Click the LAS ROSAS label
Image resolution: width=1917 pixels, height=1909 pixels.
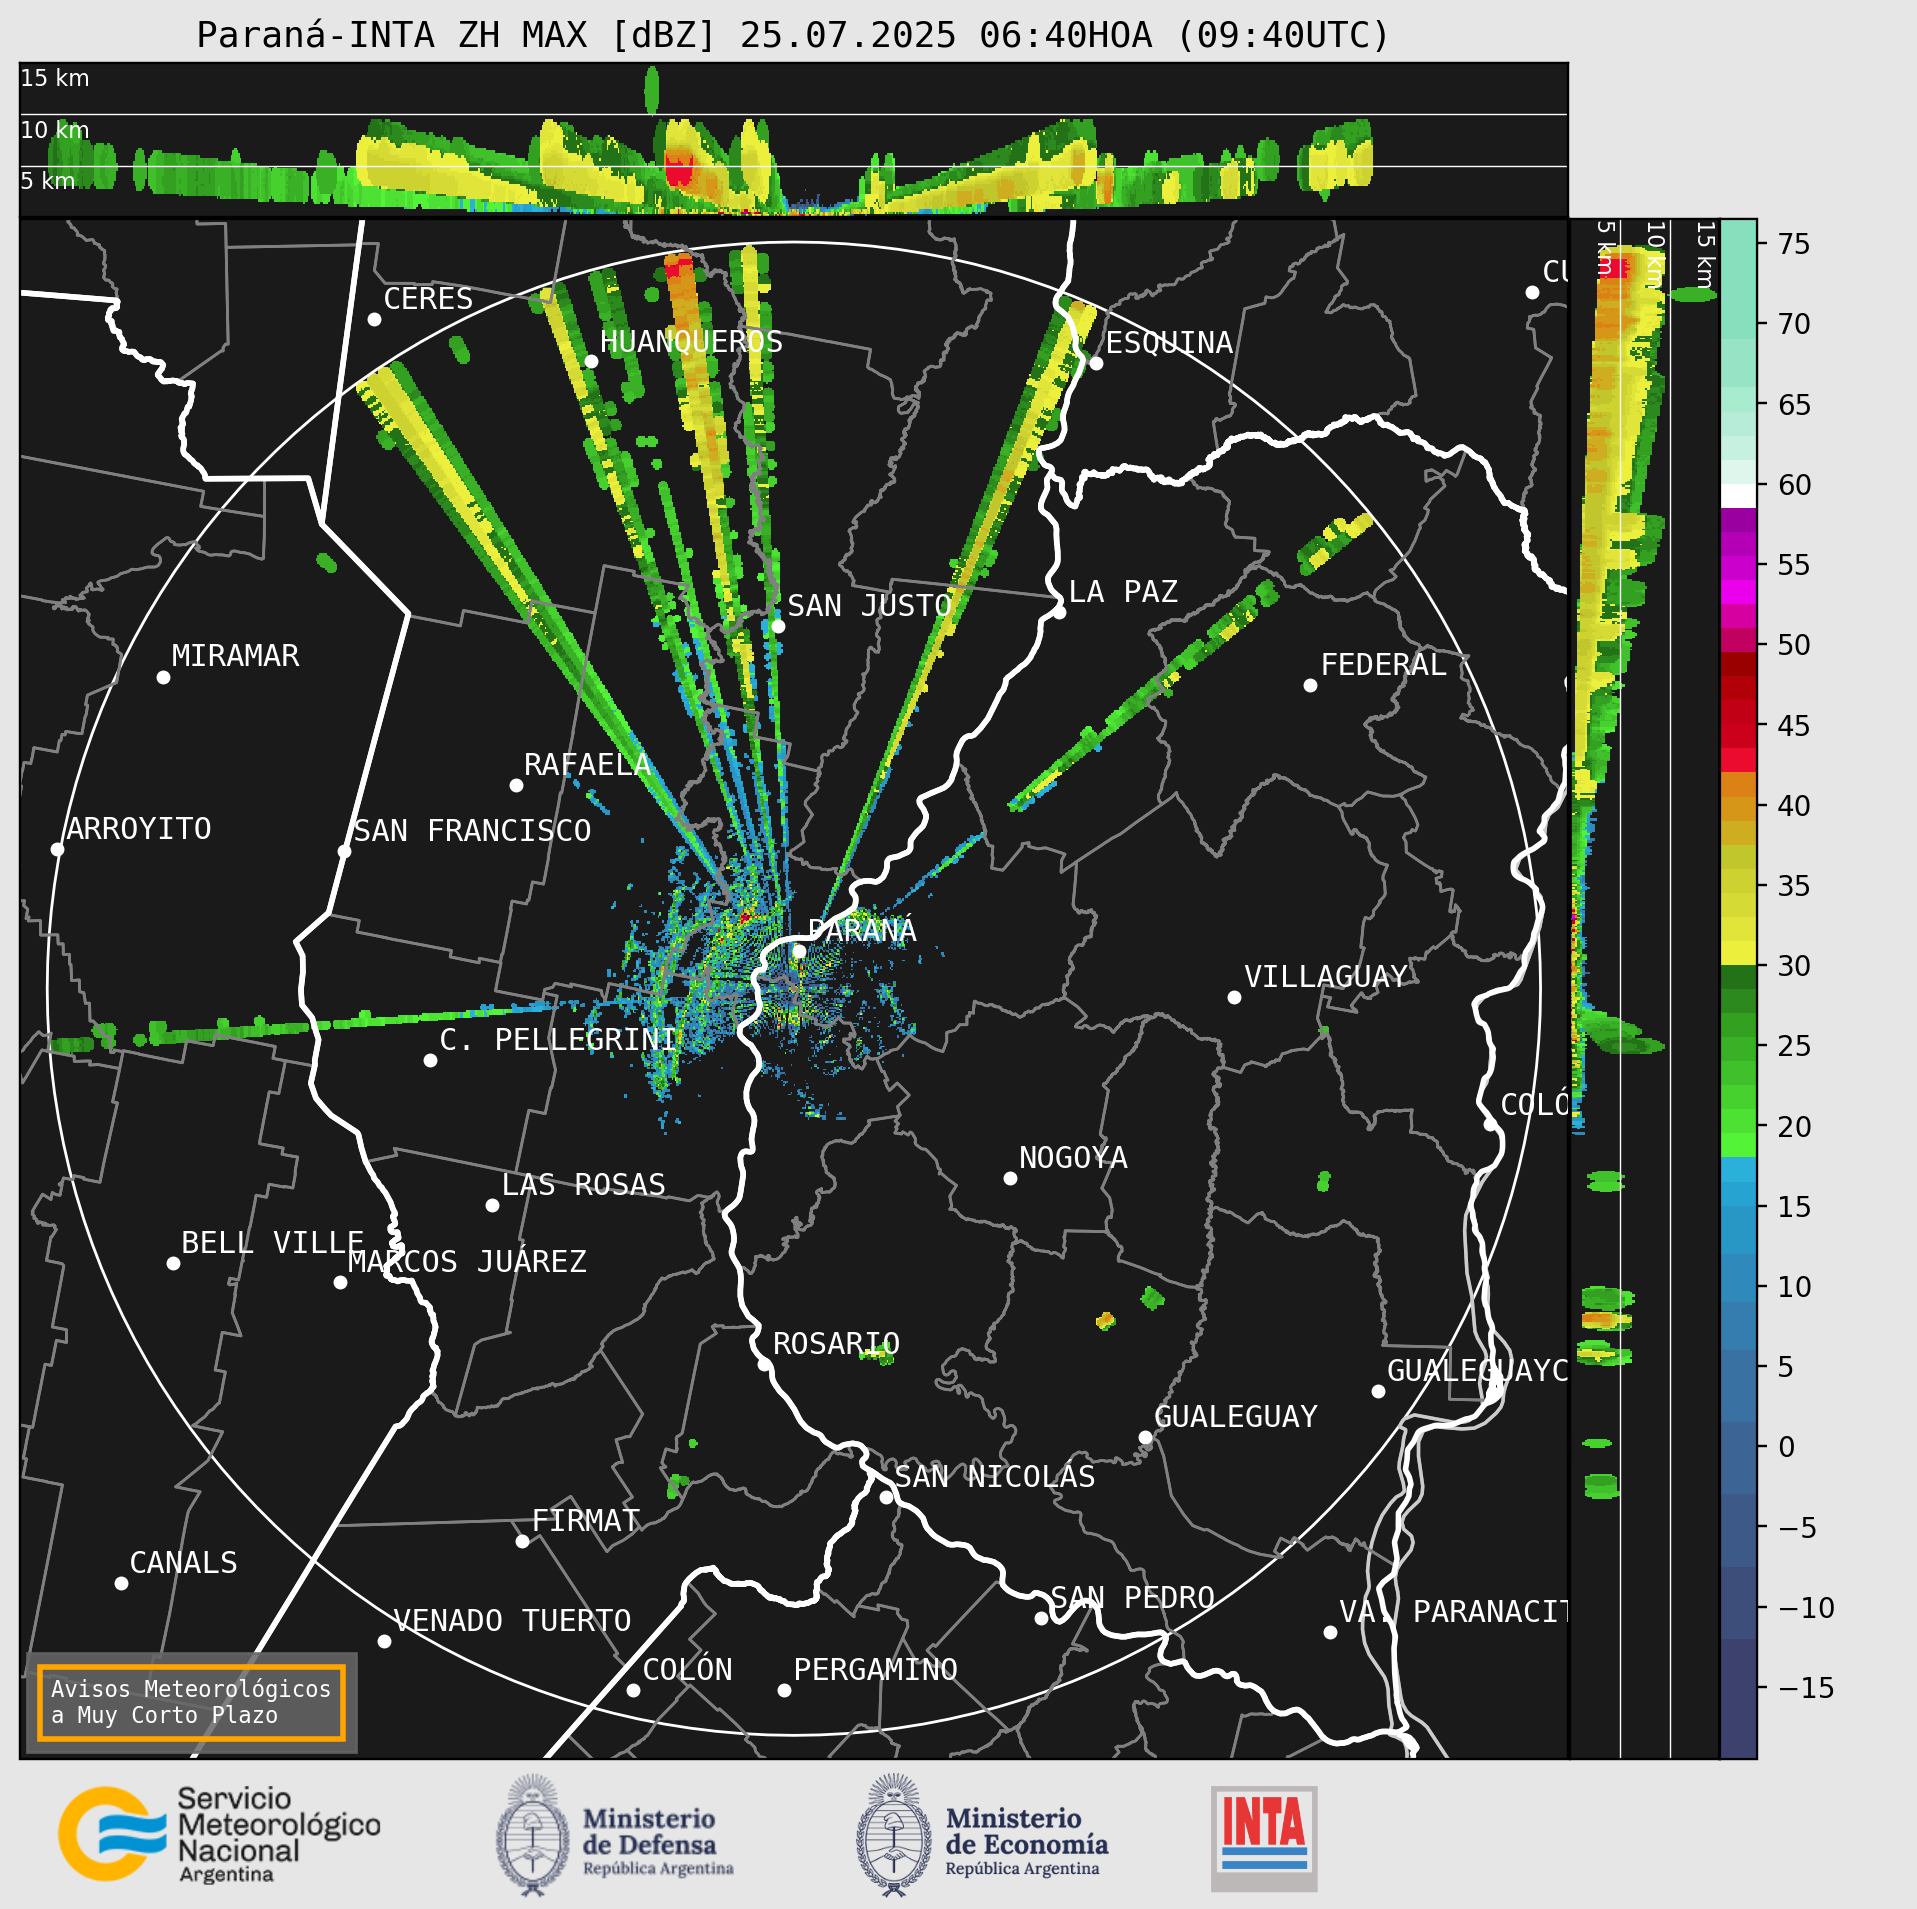coord(583,1184)
